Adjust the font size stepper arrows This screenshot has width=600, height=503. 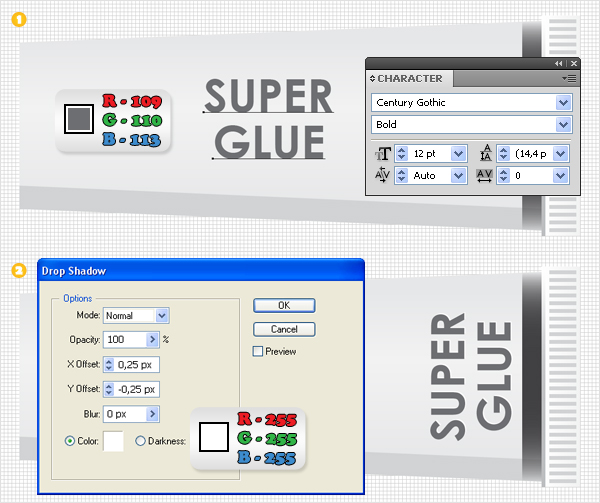pyautogui.click(x=401, y=154)
